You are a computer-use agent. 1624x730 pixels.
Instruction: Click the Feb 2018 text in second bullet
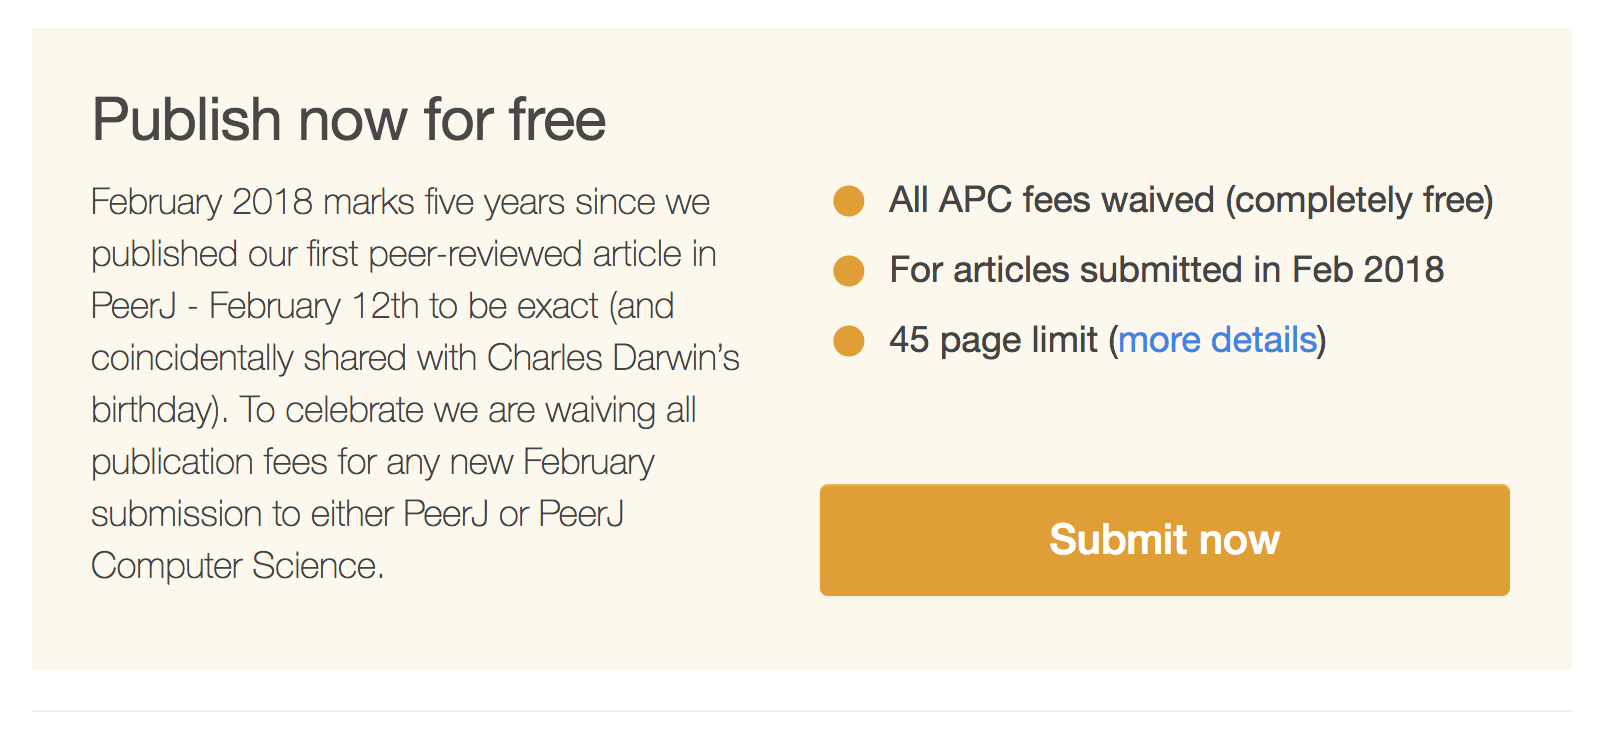(1368, 270)
